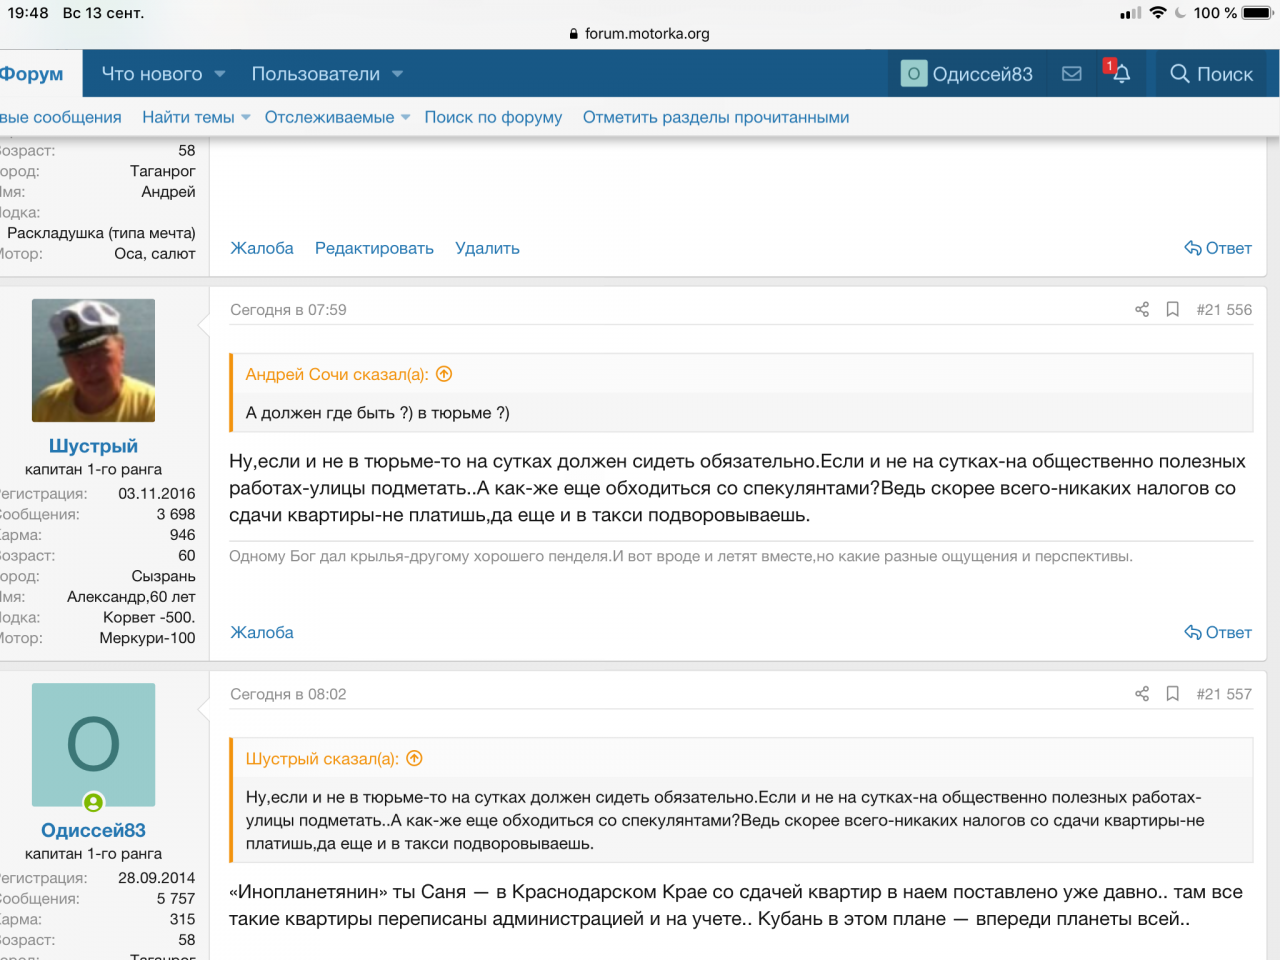Expand the Что нового dropdown
Viewport: 1280px width, 960px height.
220,74
